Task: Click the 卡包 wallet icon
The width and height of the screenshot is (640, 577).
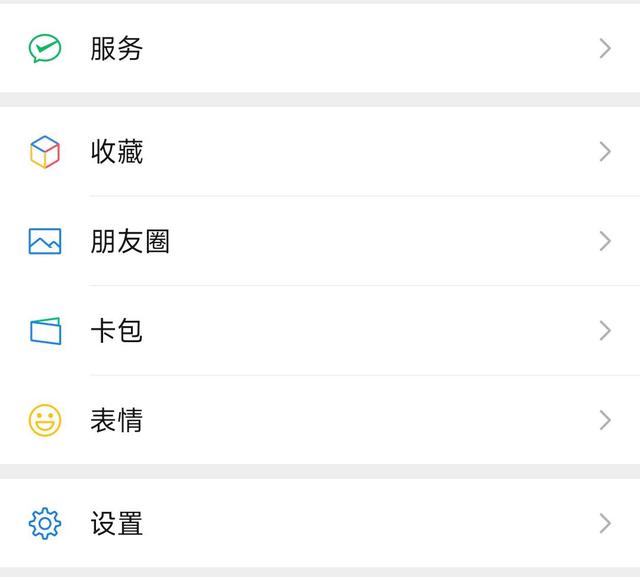Action: [x=46, y=331]
